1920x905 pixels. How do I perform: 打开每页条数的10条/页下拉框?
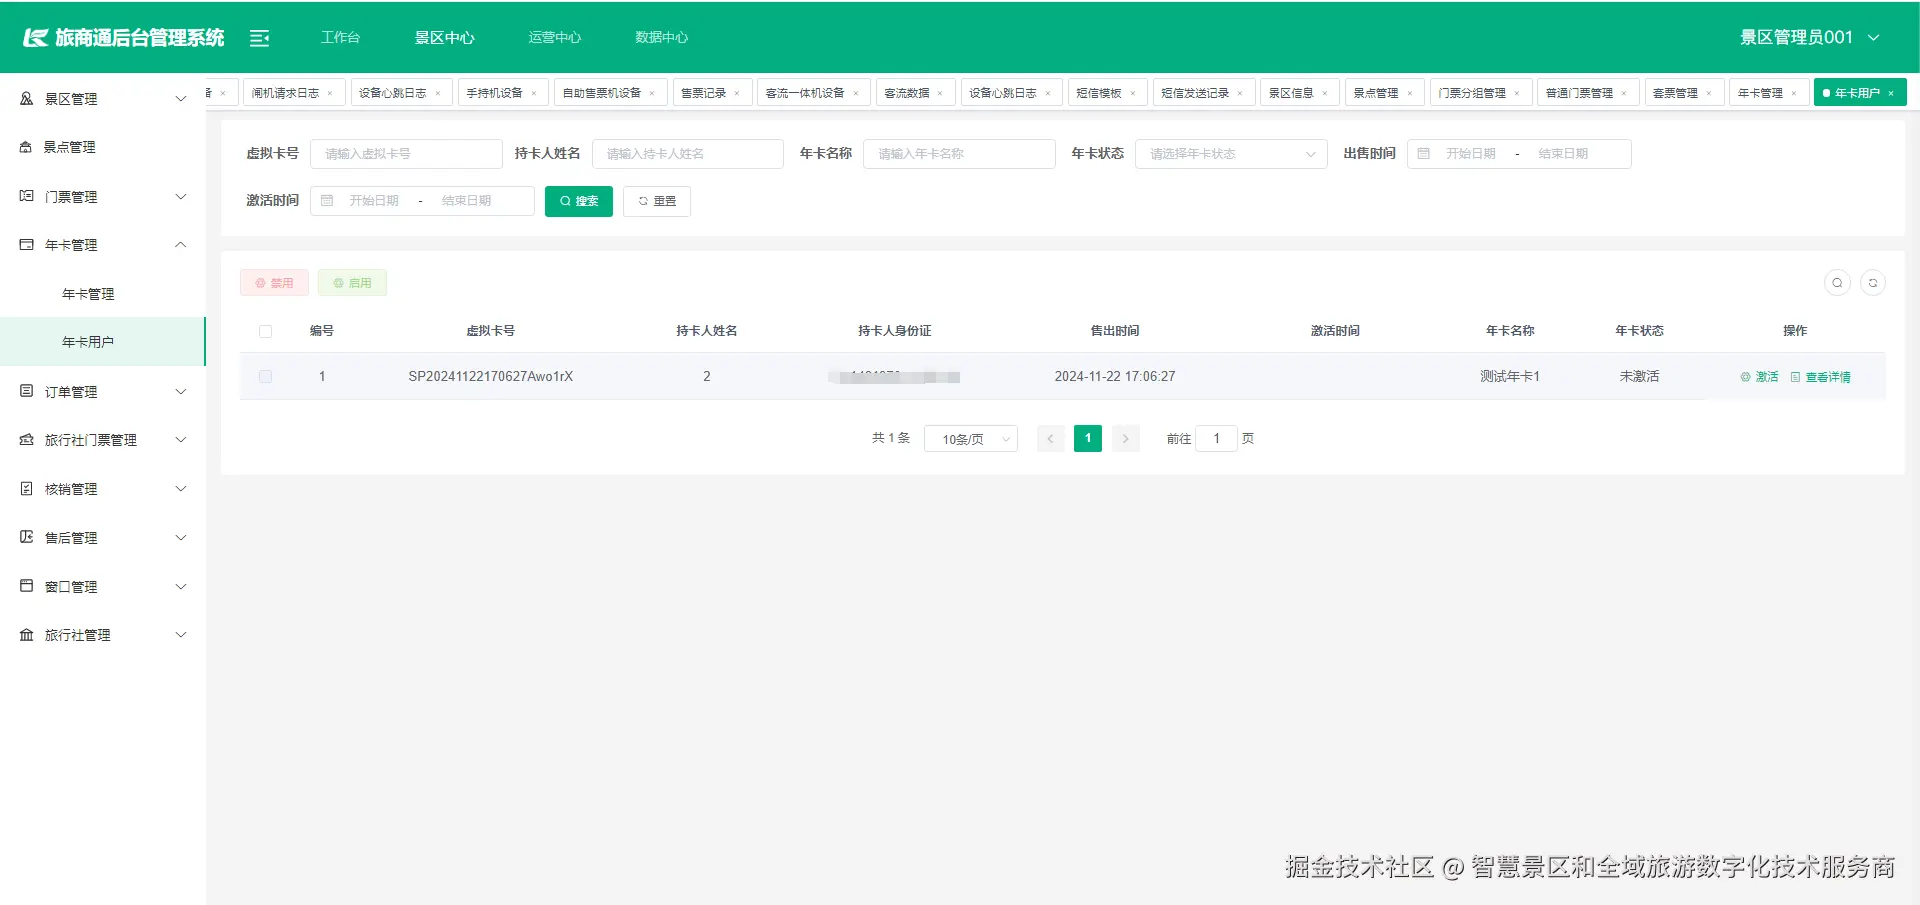[x=970, y=438]
